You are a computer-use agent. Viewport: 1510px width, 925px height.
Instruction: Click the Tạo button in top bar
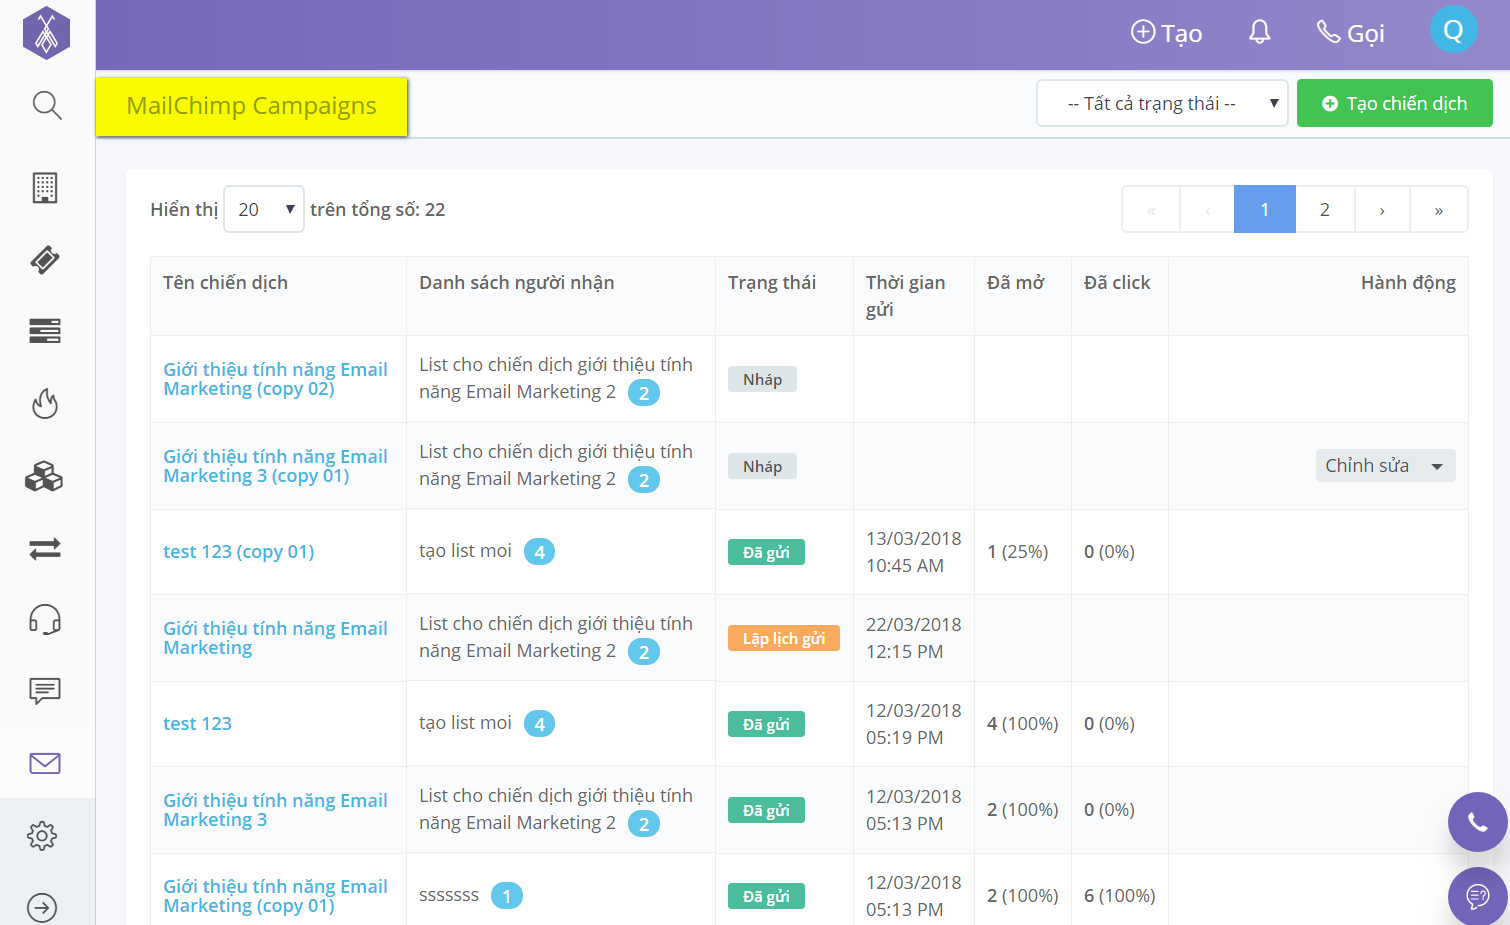point(1166,33)
